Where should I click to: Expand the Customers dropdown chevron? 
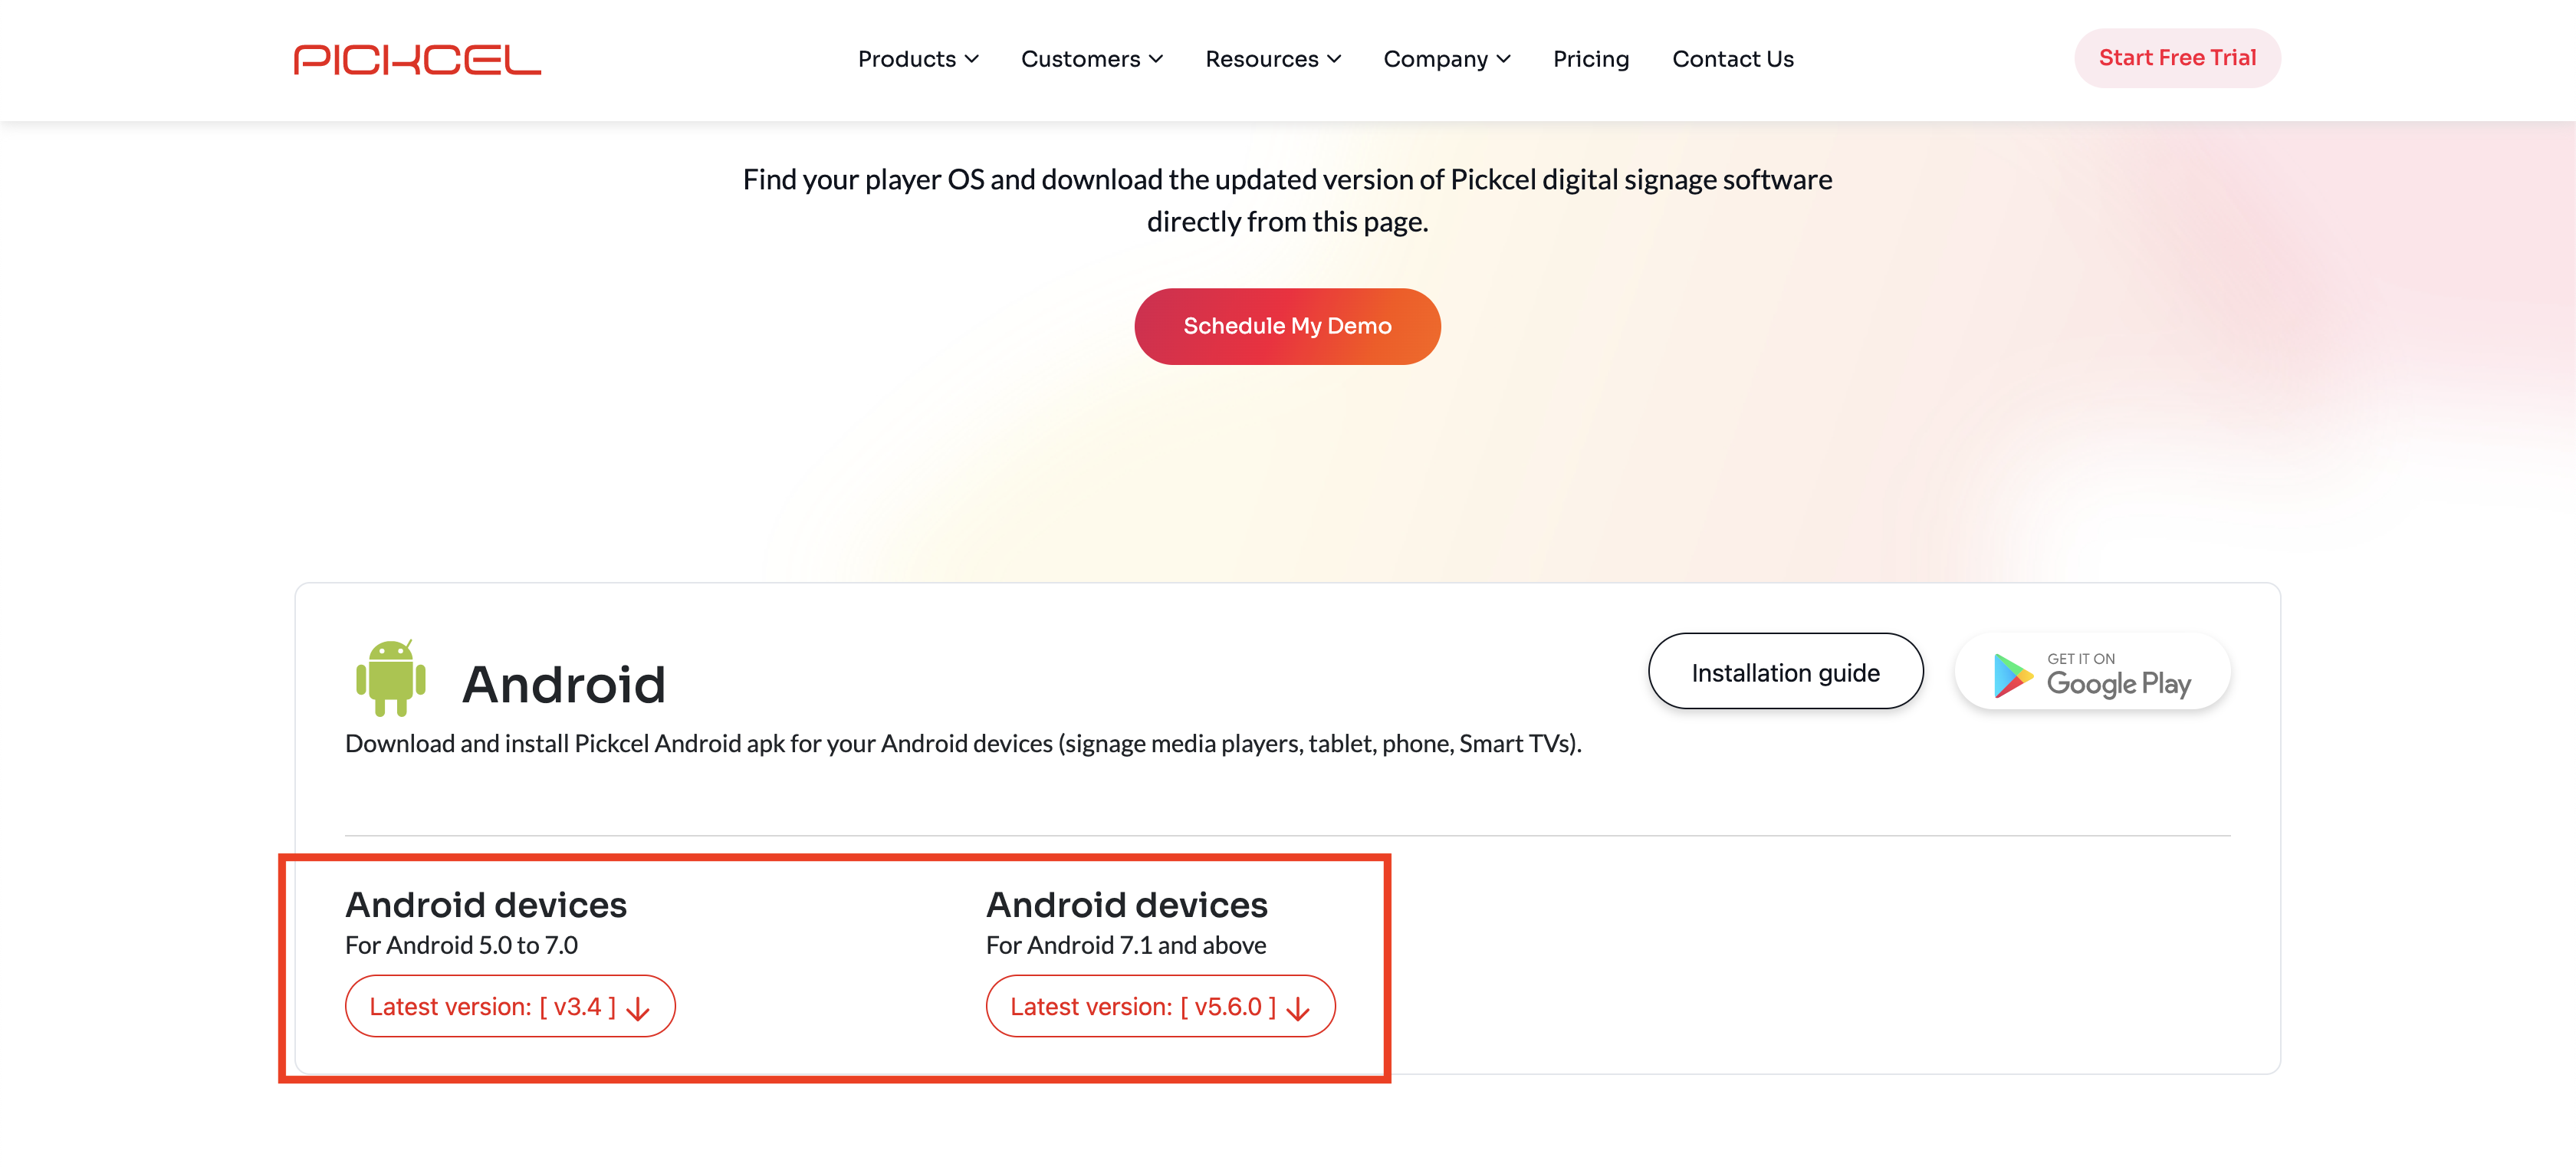[1156, 59]
